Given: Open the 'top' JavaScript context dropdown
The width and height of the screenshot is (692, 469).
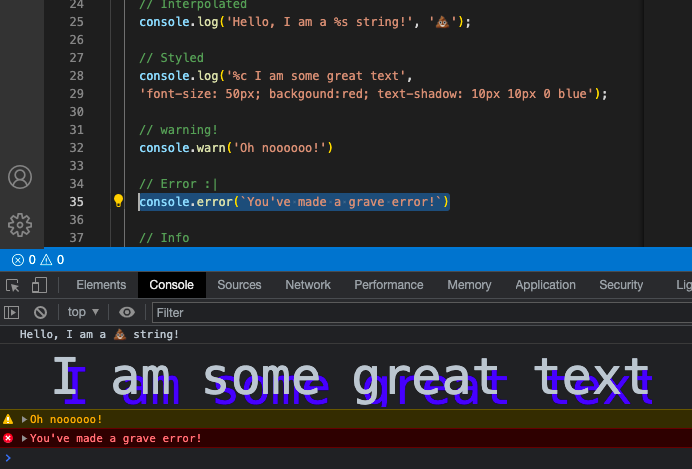Looking at the screenshot, I should 83,312.
